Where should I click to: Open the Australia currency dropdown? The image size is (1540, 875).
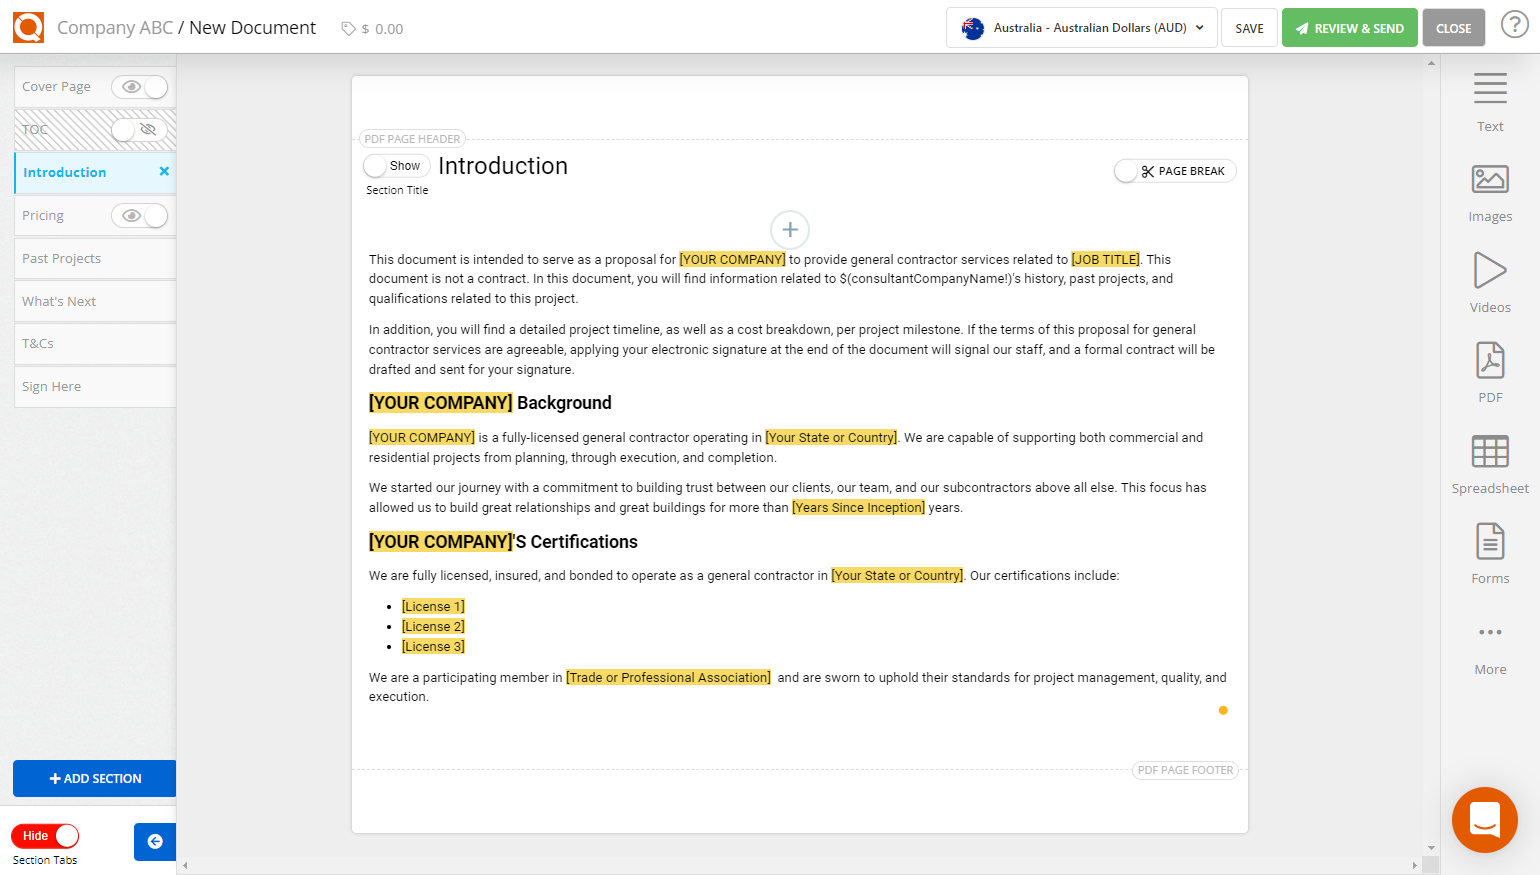(x=1080, y=27)
